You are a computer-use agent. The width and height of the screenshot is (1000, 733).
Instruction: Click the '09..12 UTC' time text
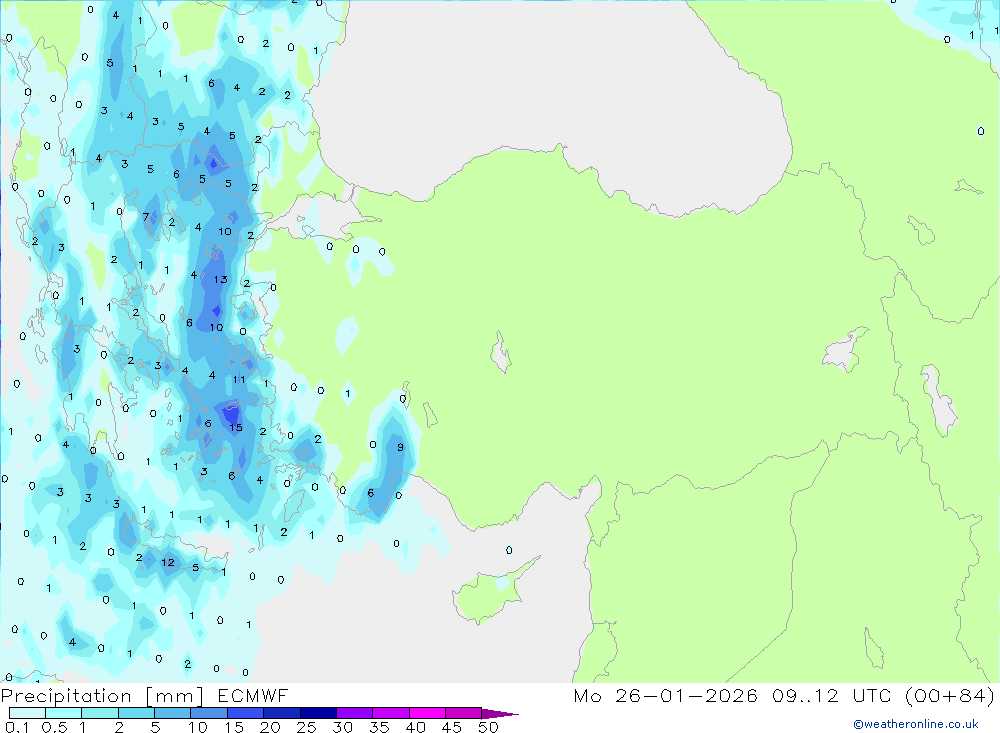[831, 695]
